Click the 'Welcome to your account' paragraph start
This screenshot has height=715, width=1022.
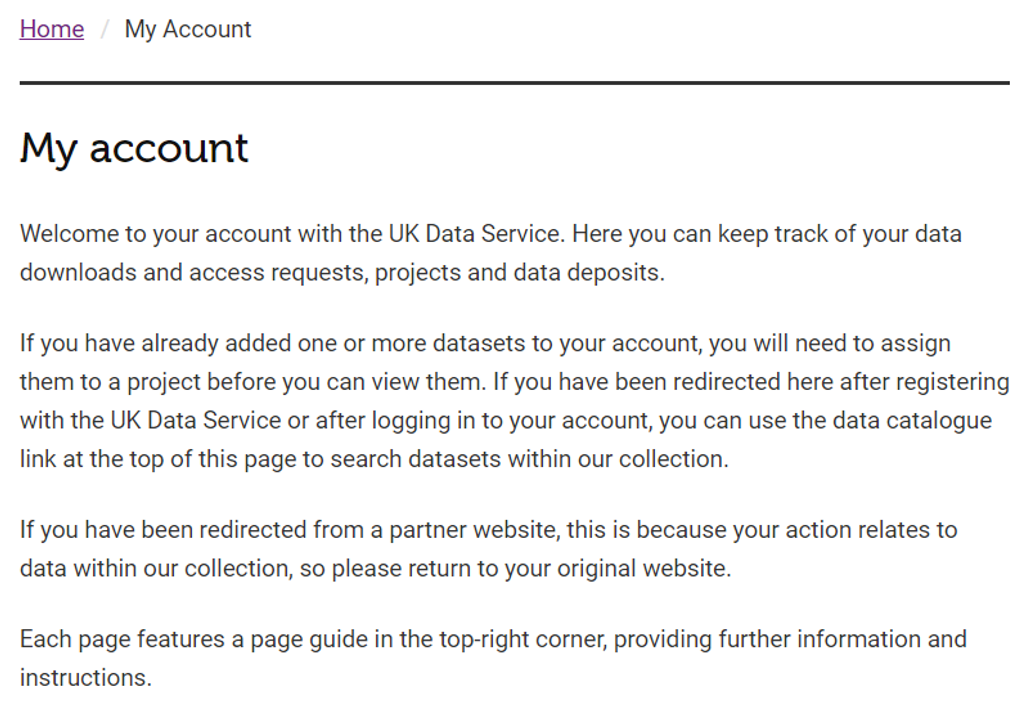[157, 234]
